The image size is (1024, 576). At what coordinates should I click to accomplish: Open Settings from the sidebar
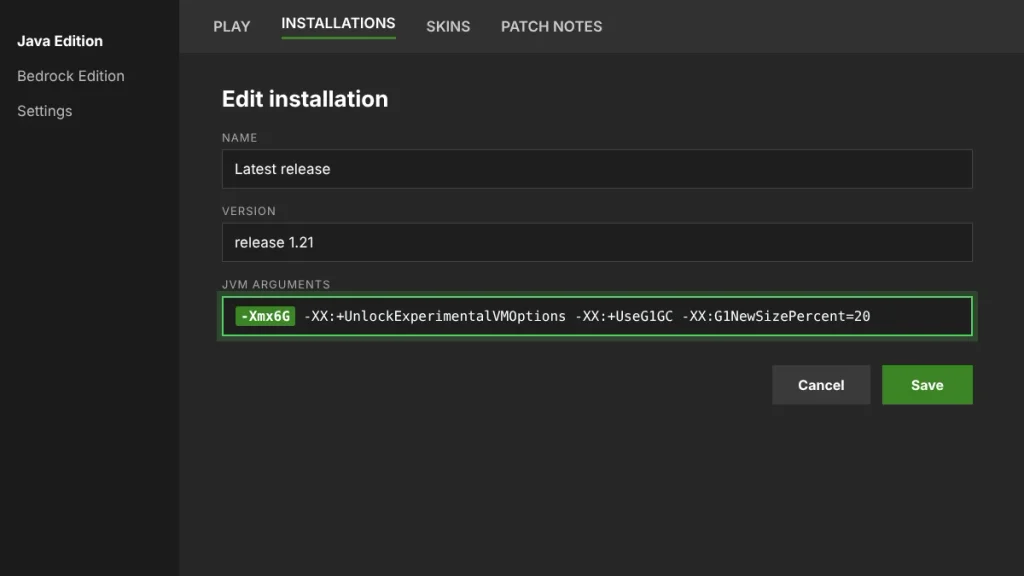44,111
